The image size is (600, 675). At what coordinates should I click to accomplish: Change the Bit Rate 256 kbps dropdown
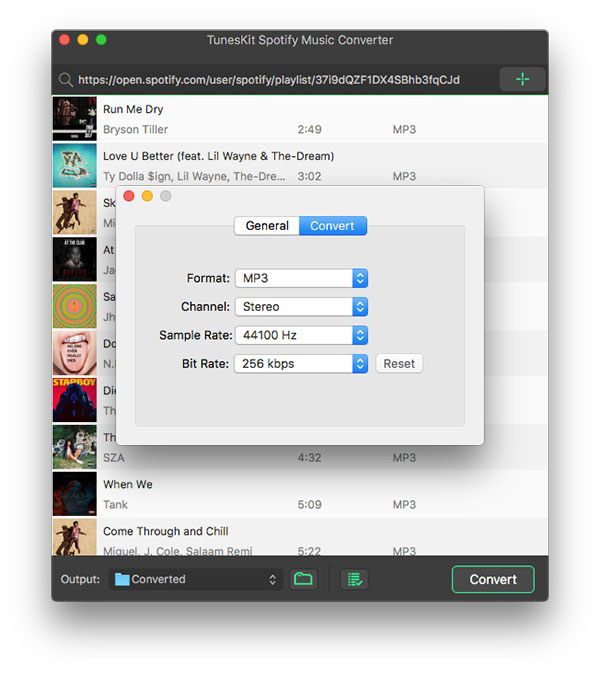point(301,364)
